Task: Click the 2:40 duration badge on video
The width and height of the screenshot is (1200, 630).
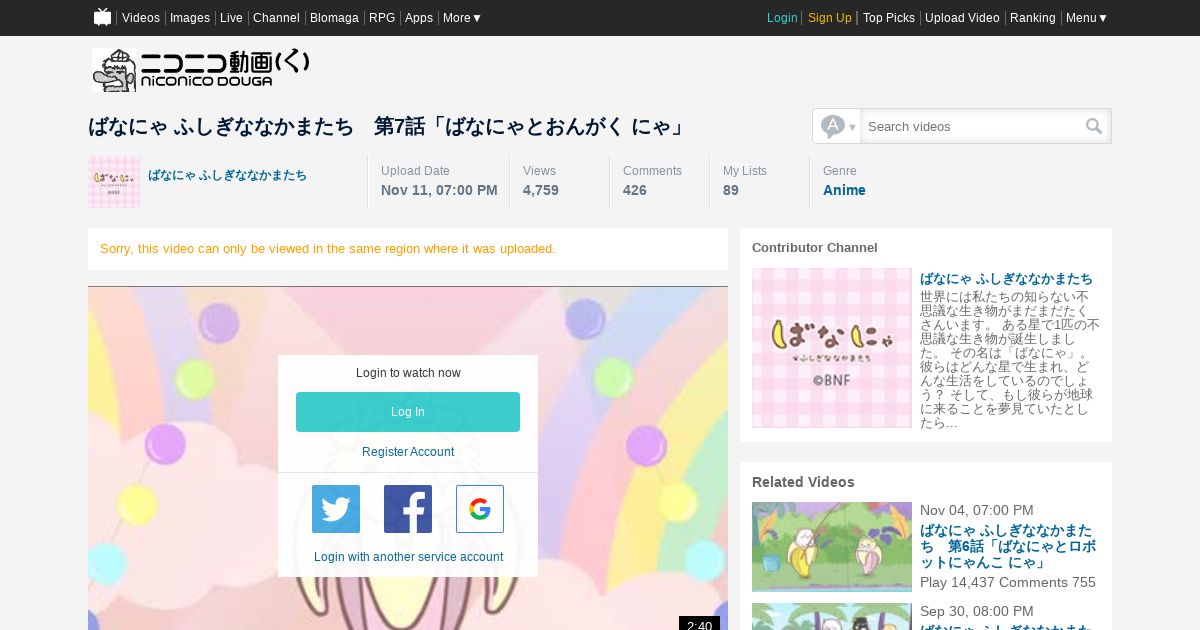Action: pyautogui.click(x=699, y=624)
